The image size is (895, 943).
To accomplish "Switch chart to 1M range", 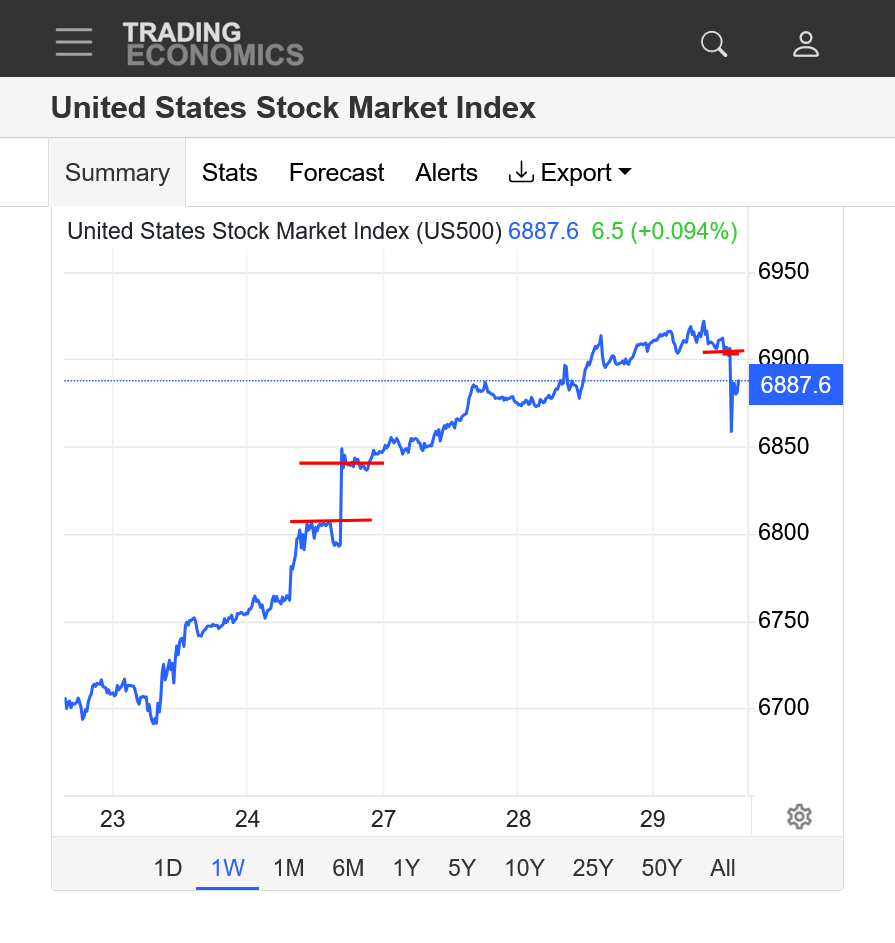I will pyautogui.click(x=288, y=867).
